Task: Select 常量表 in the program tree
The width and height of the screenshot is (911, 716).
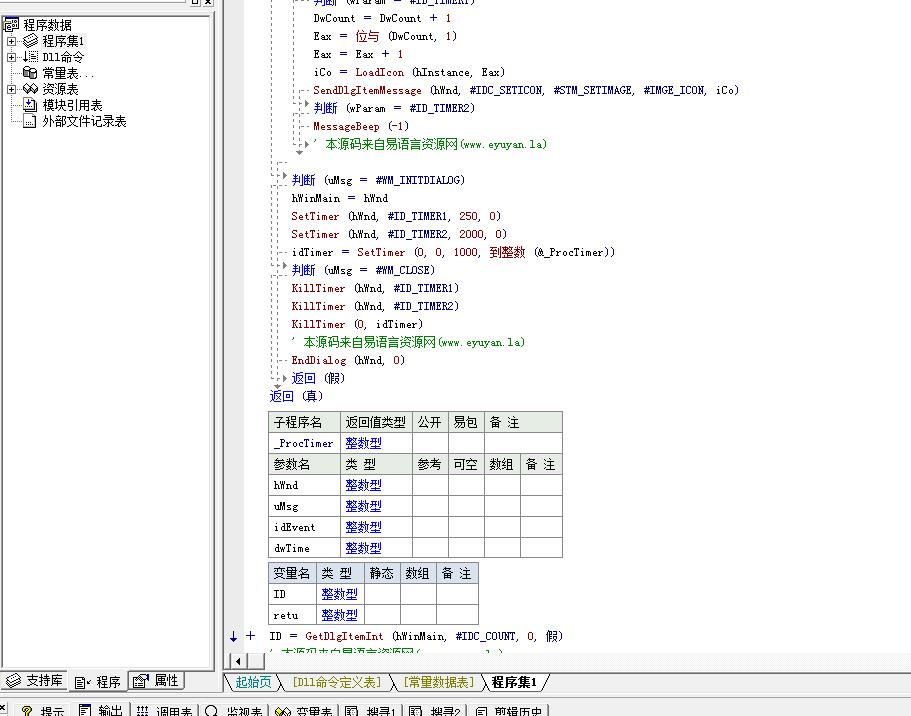Action: tap(67, 73)
